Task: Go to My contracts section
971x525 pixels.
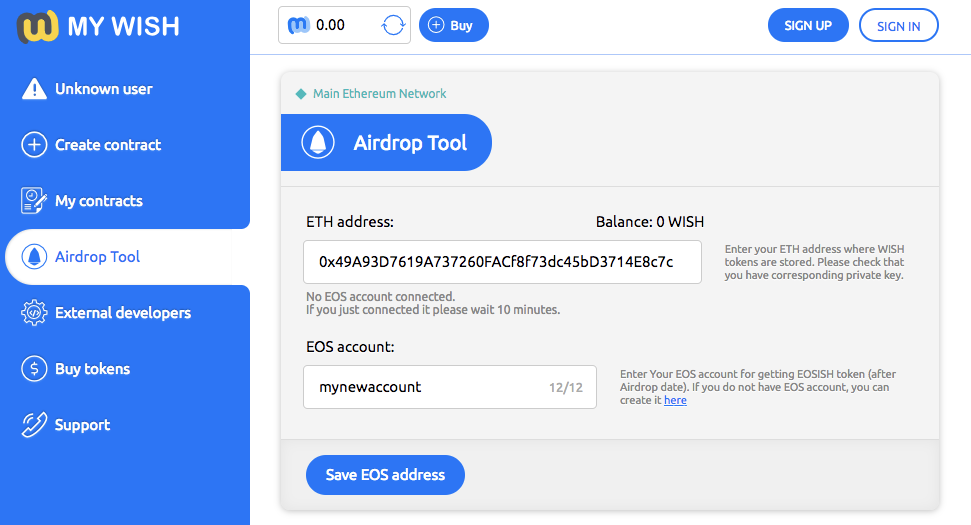Action: coord(125,201)
